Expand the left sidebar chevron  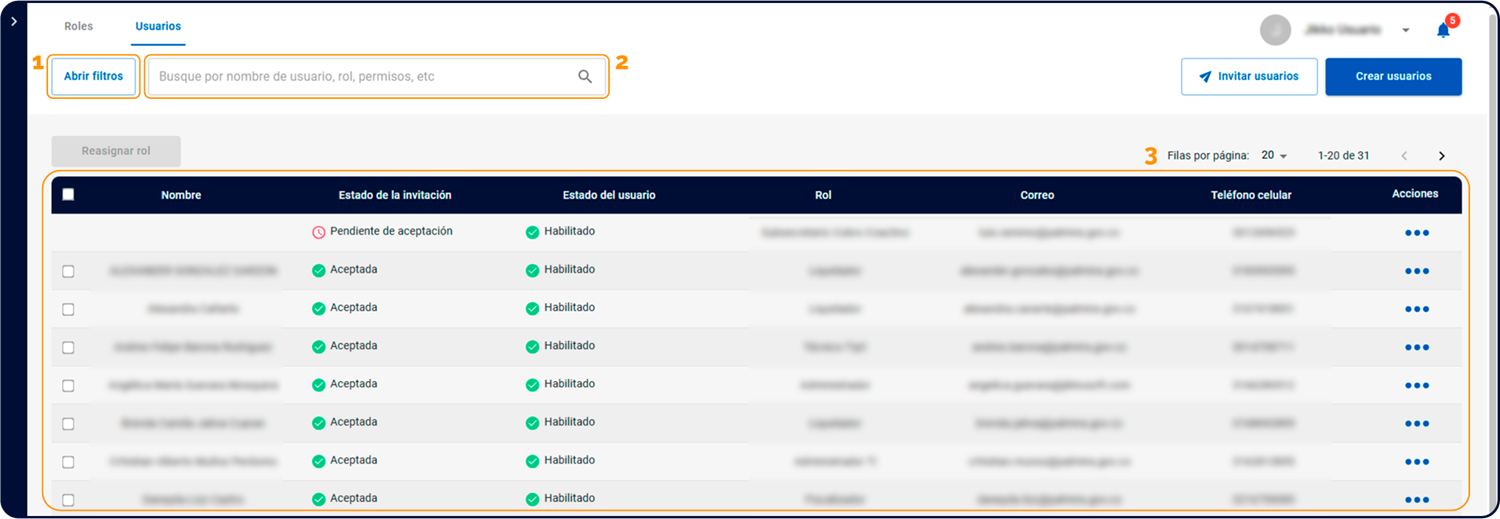pyautogui.click(x=11, y=21)
